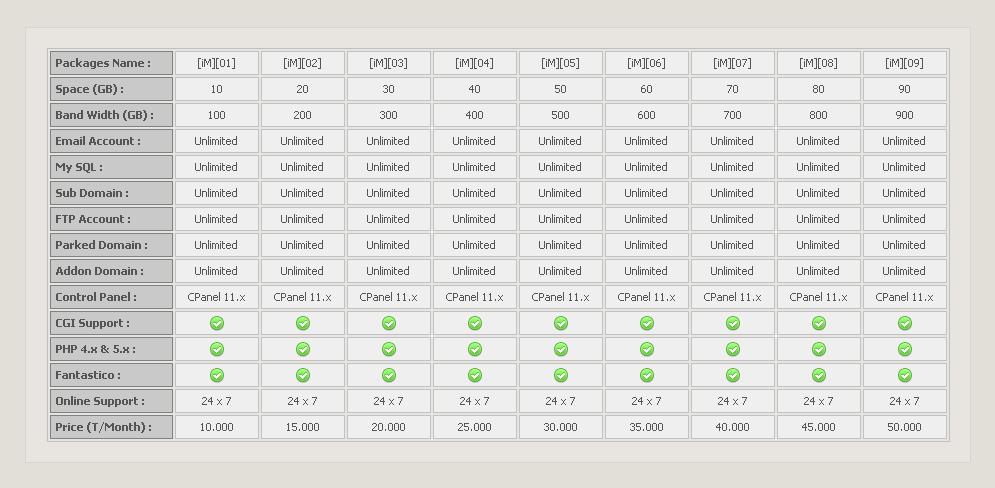Click the band width value 900
Screen dimensions: 995x488
pos(905,115)
